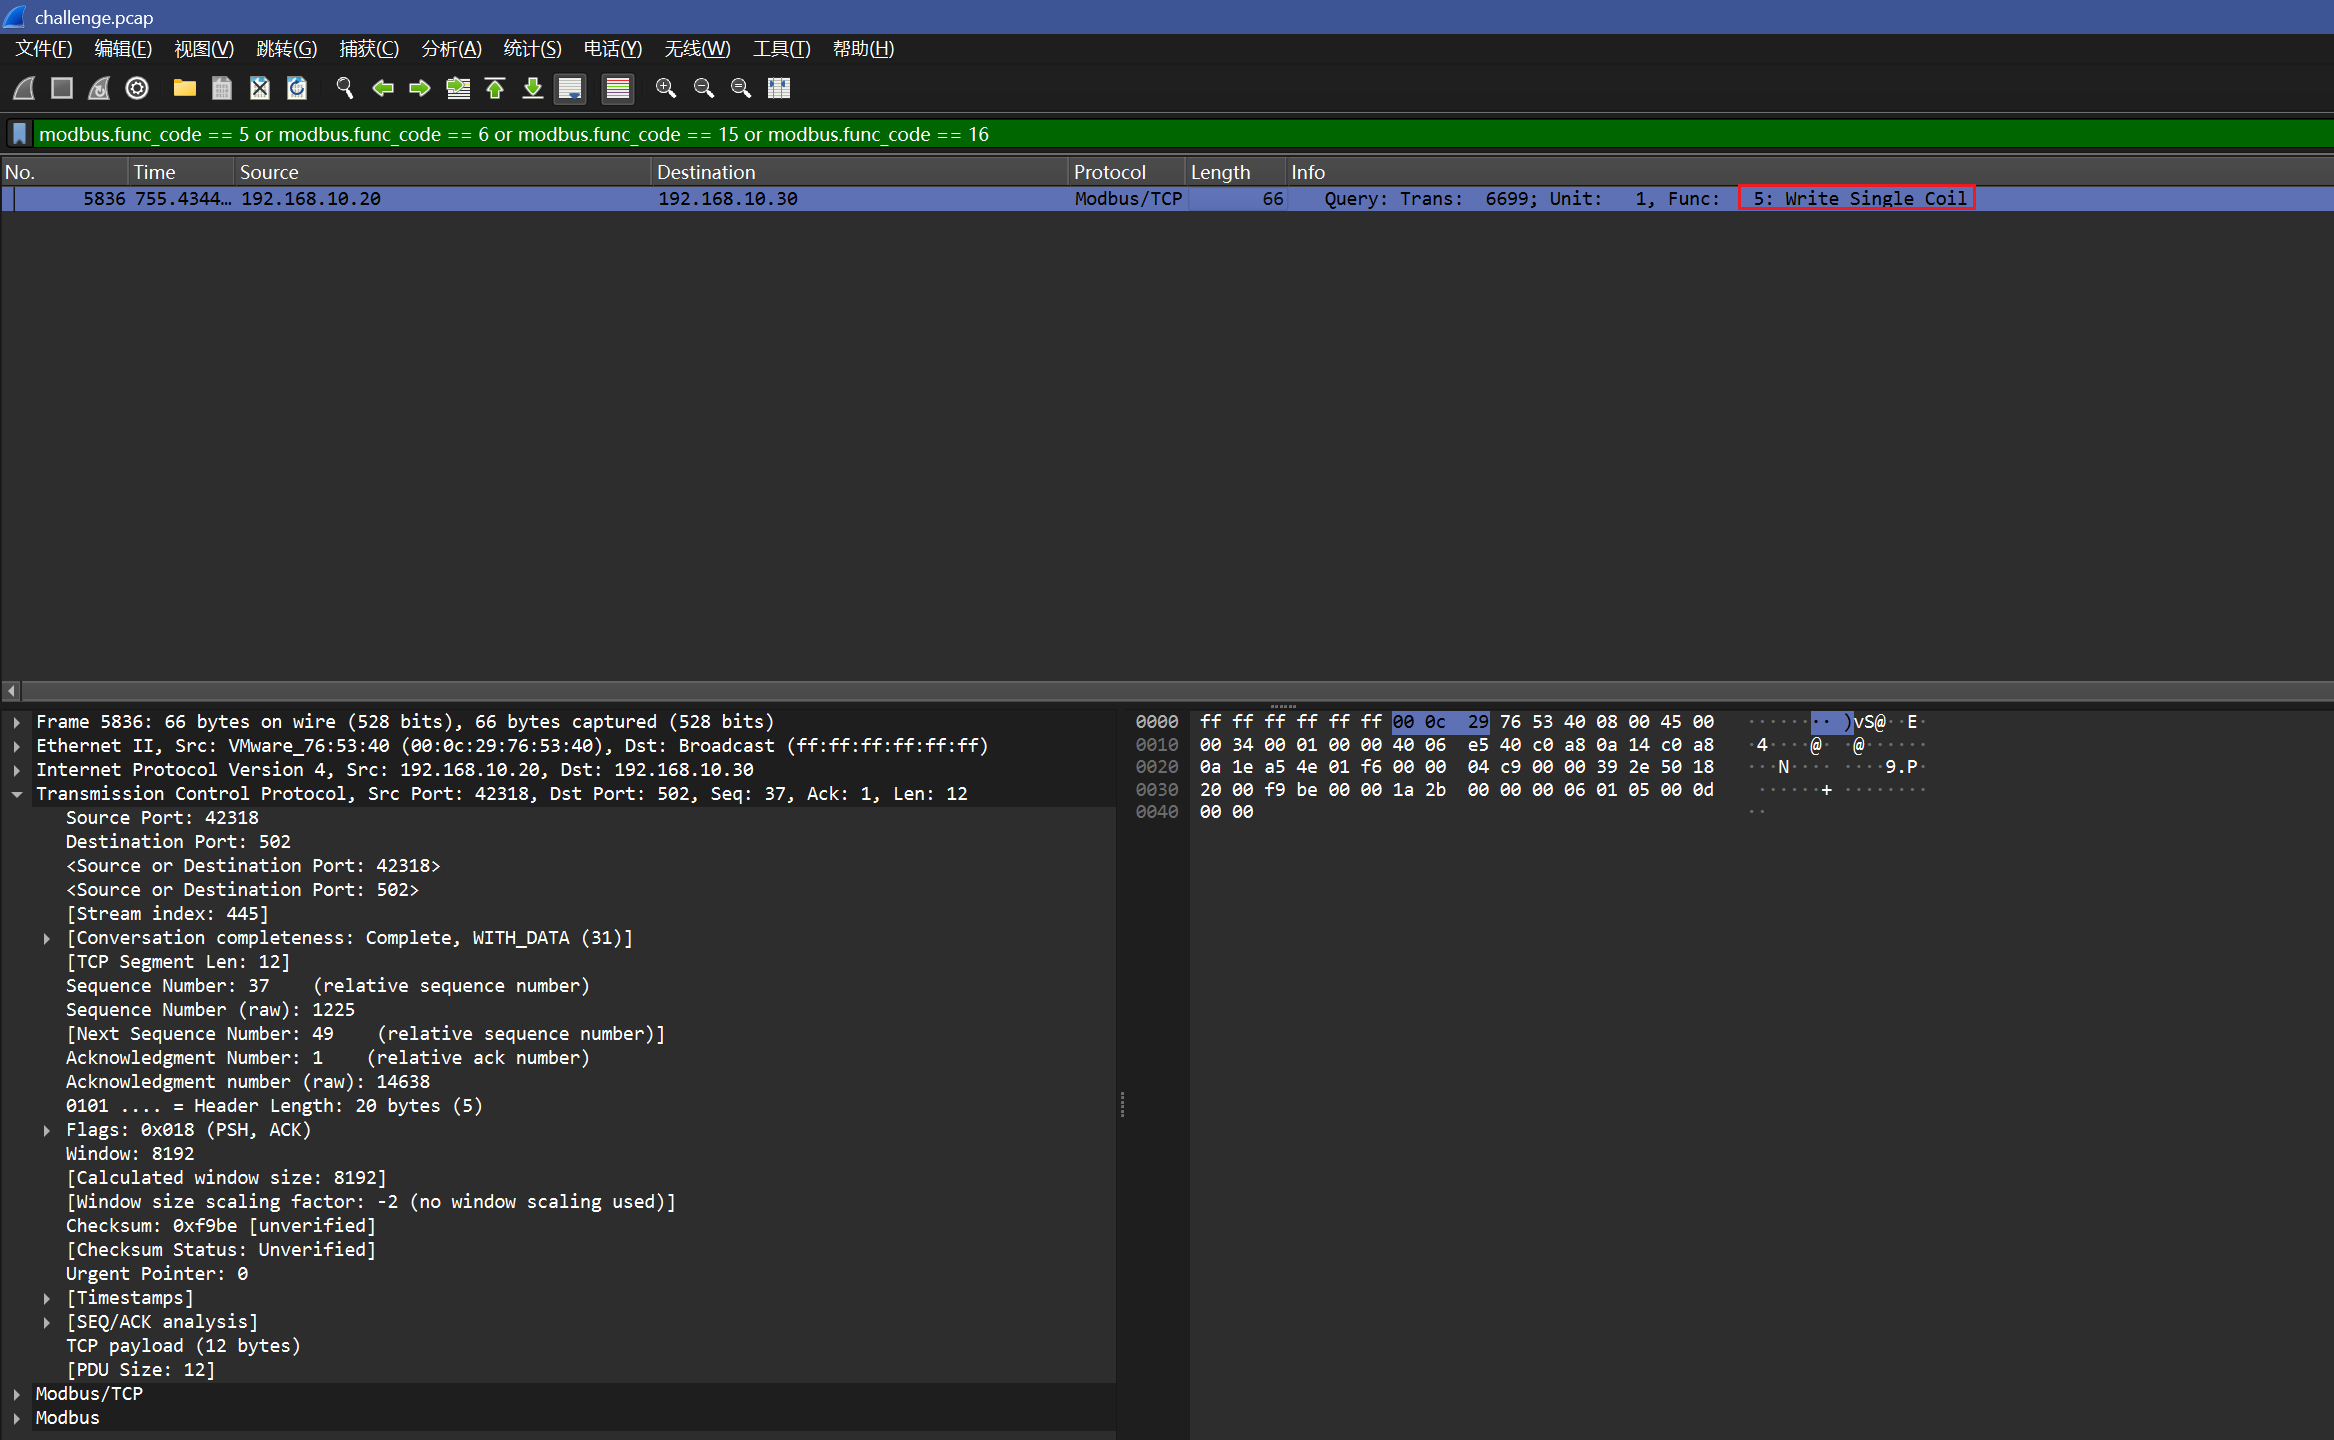Open capture options gear icon
This screenshot has width=2334, height=1440.
137,88
